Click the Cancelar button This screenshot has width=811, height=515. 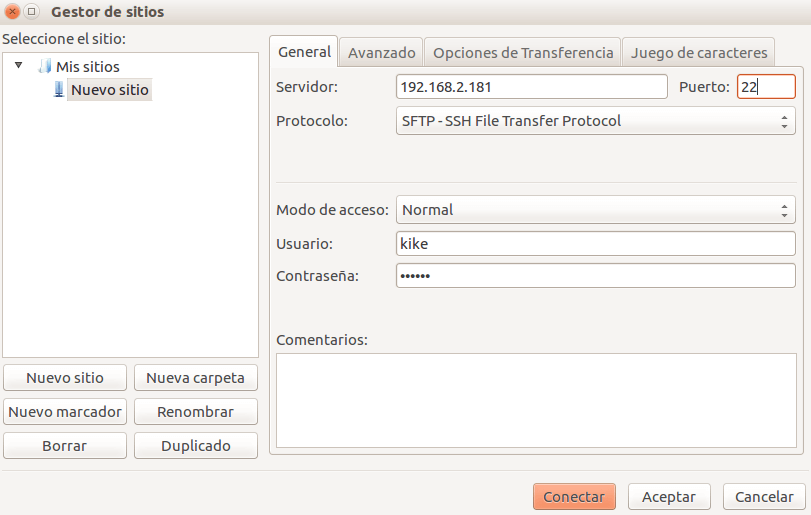[x=764, y=497]
